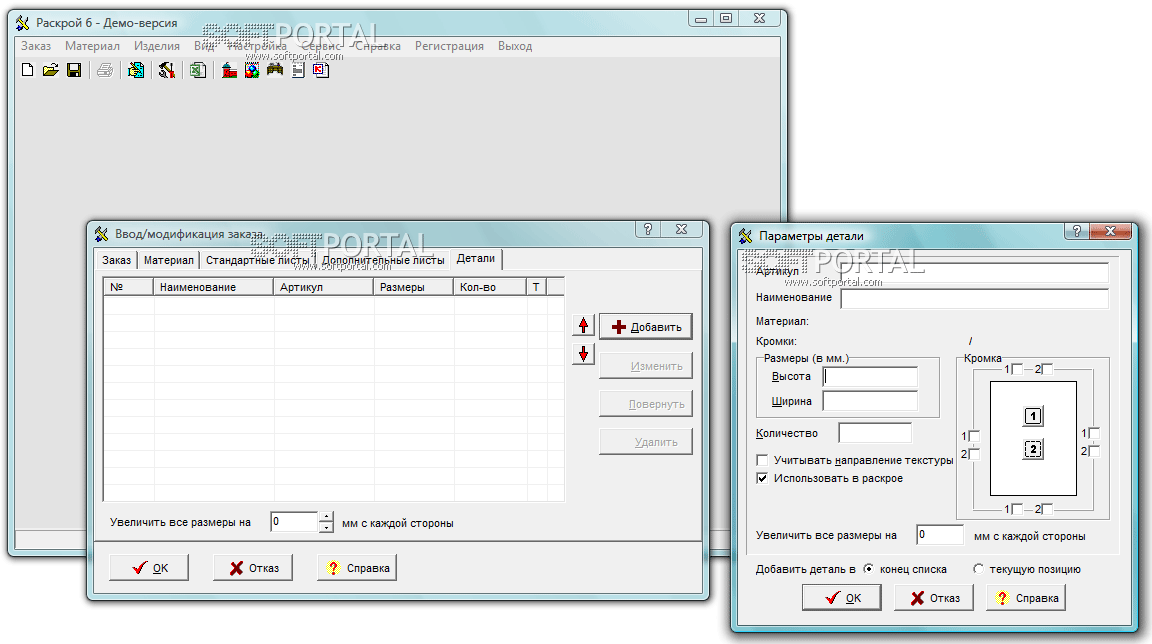Click the Изменить button
This screenshot has height=644, width=1152.
tap(646, 366)
